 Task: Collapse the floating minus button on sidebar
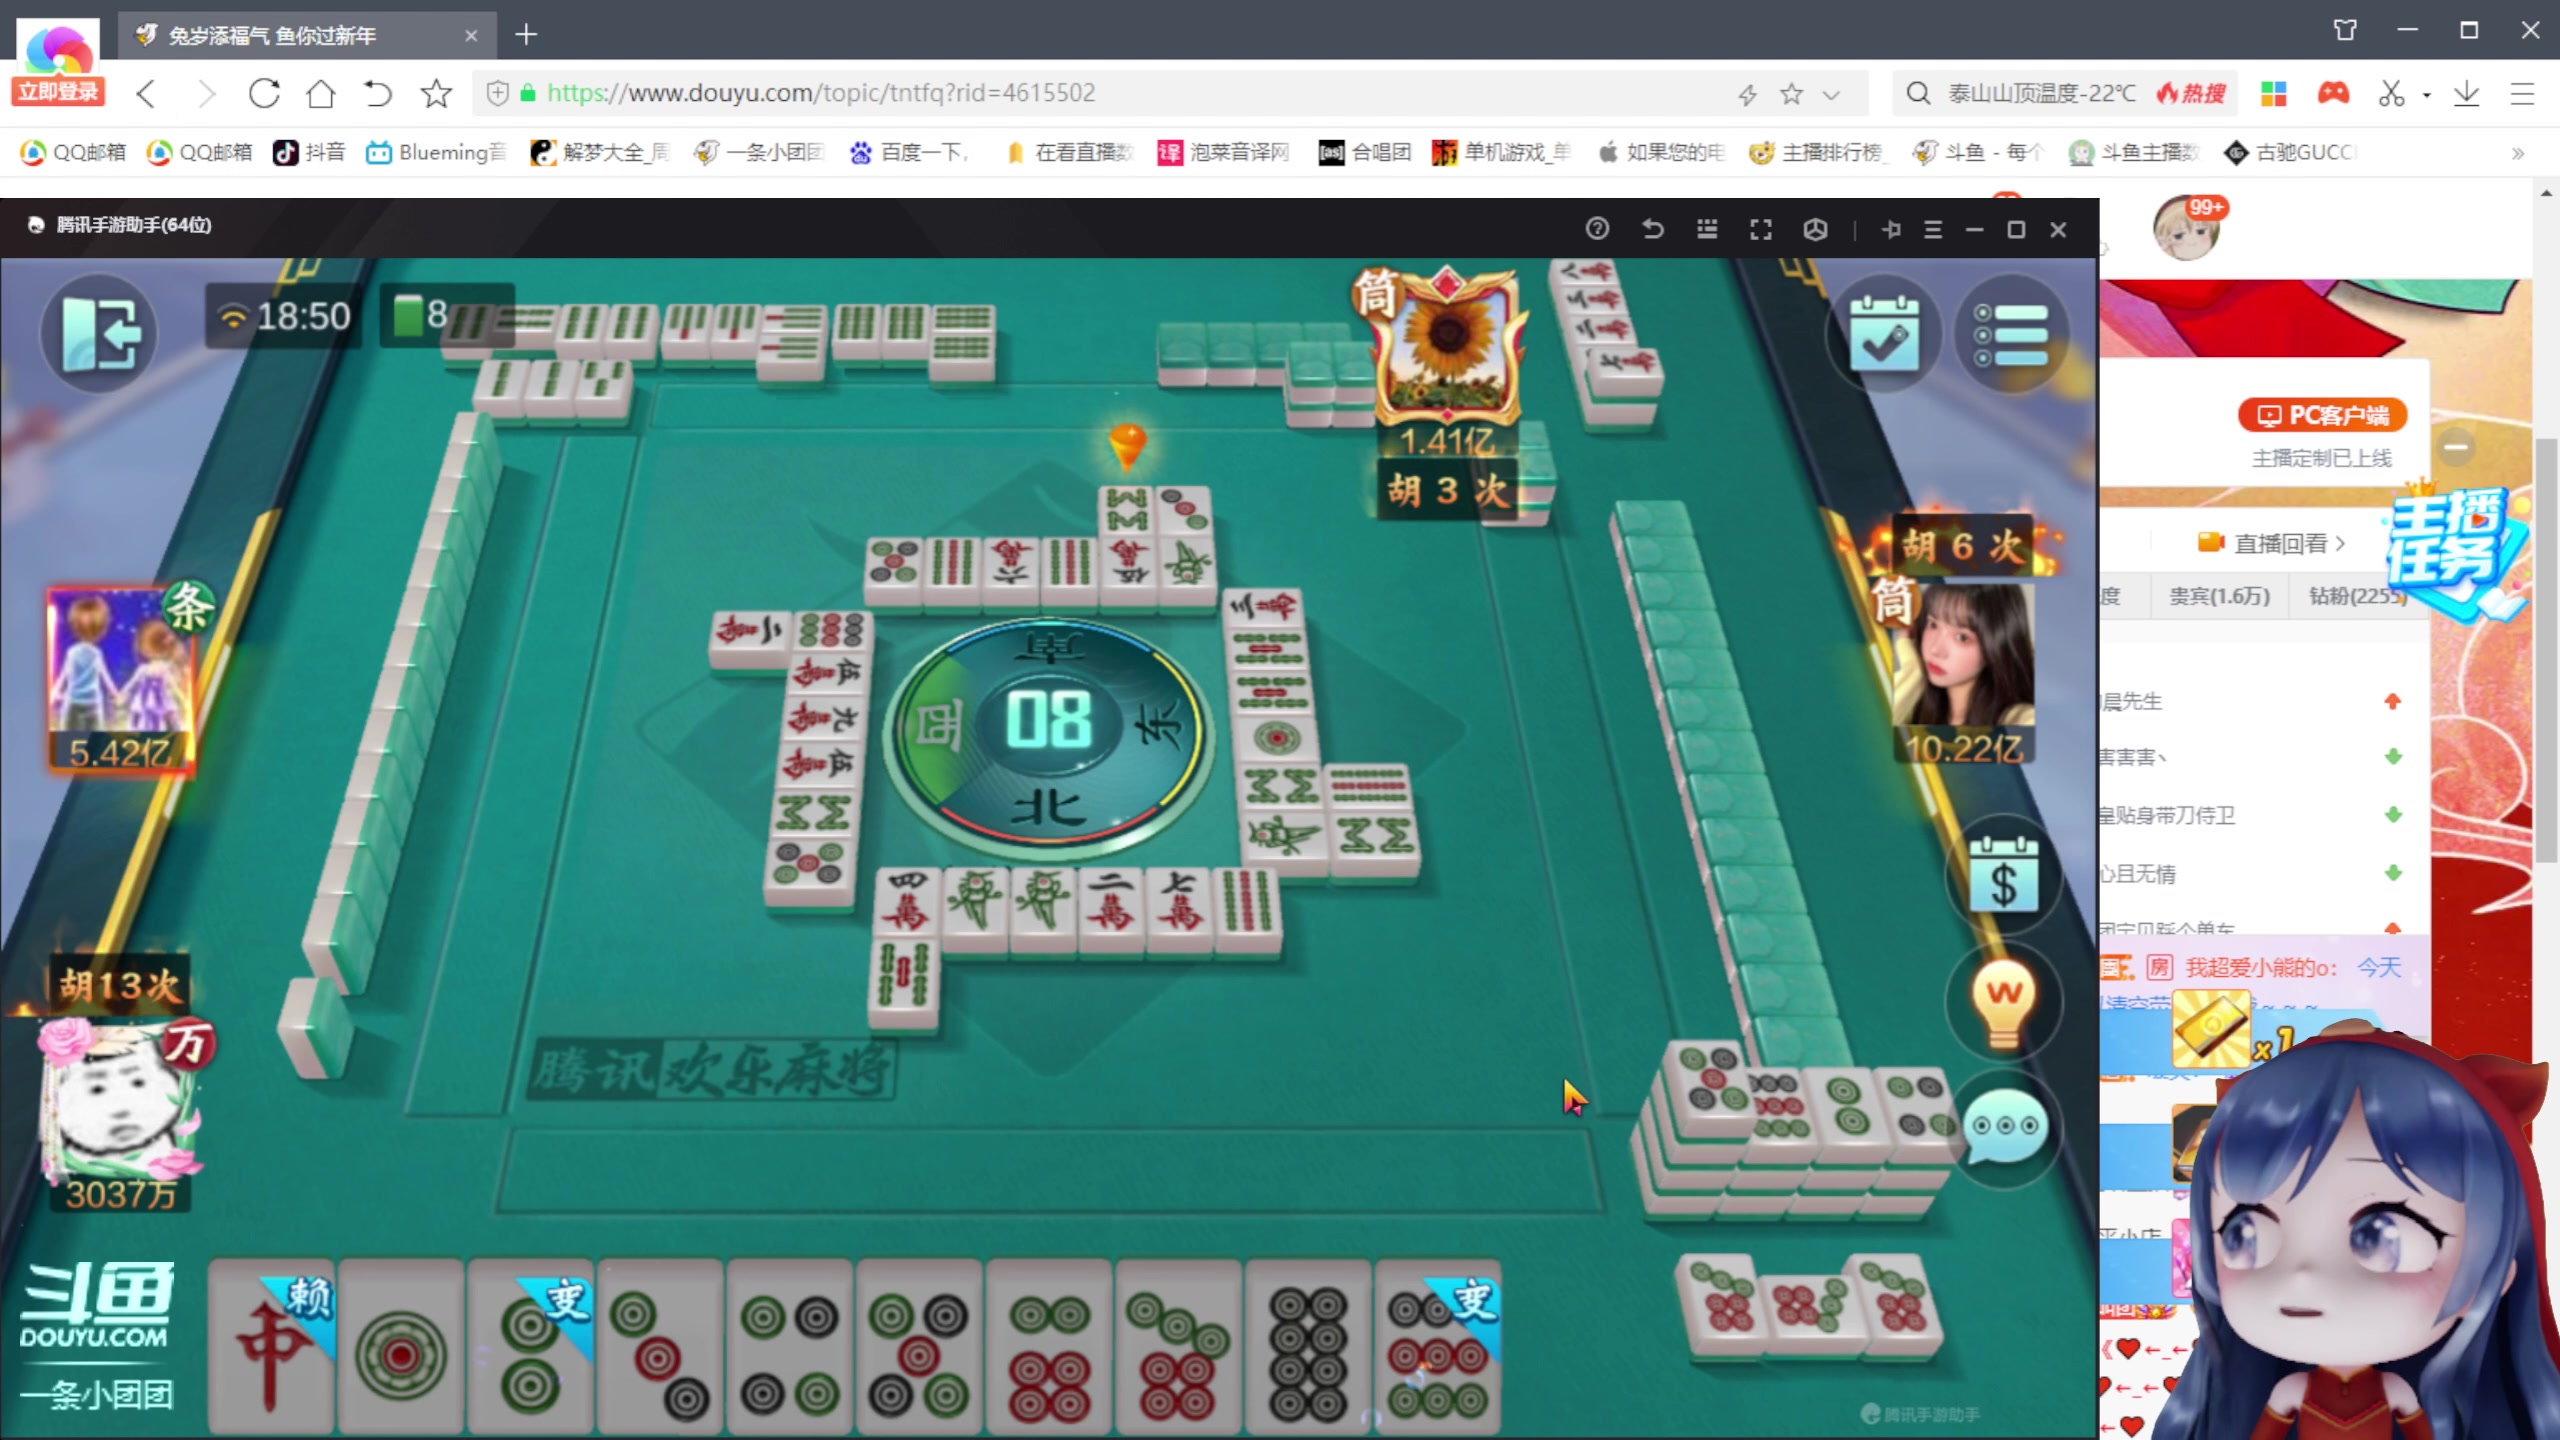(x=2456, y=446)
